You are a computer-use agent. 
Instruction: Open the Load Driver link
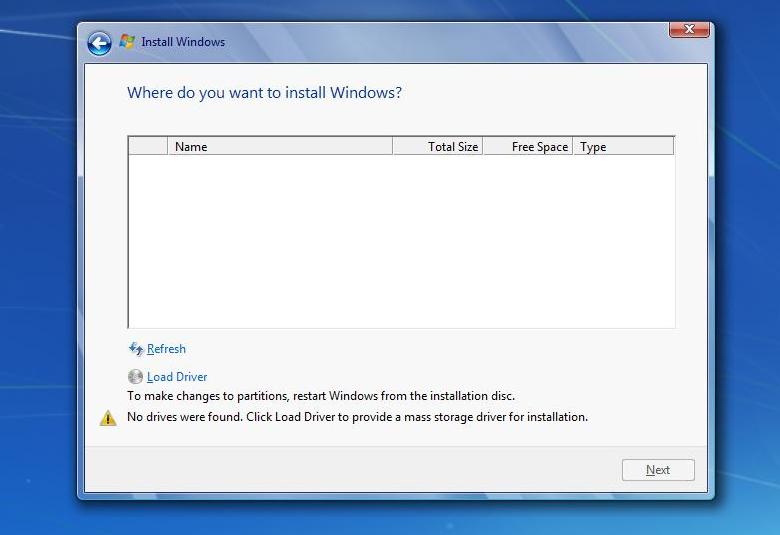click(x=177, y=377)
